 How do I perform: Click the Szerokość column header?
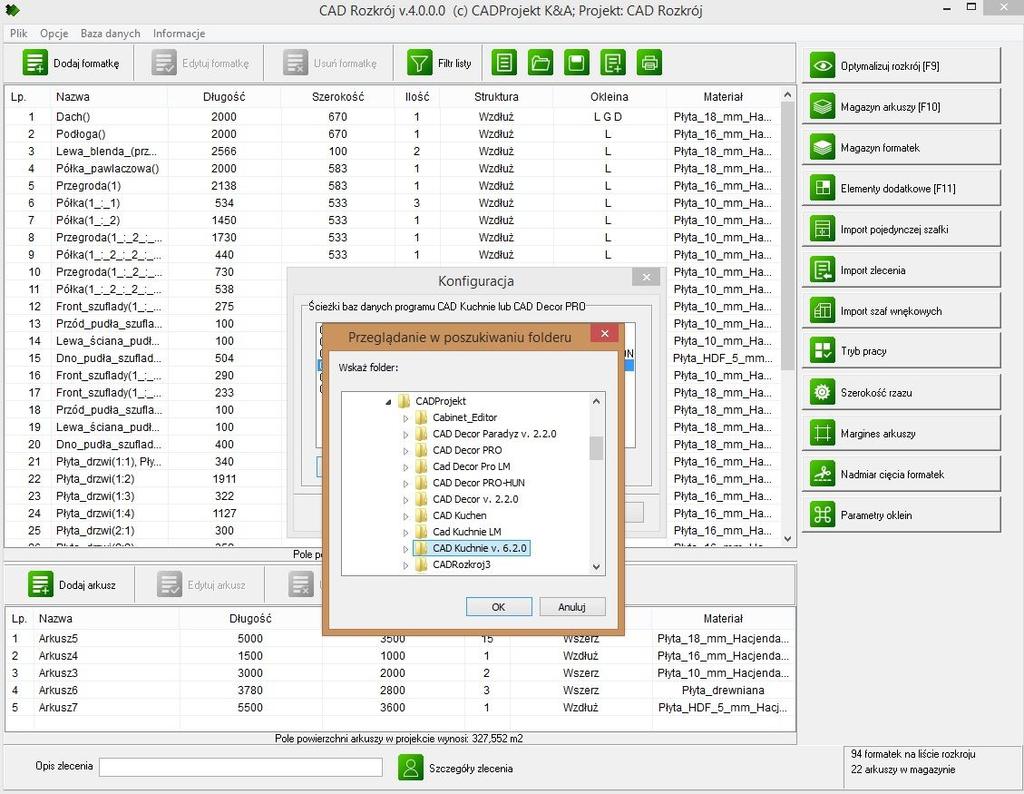tap(338, 97)
